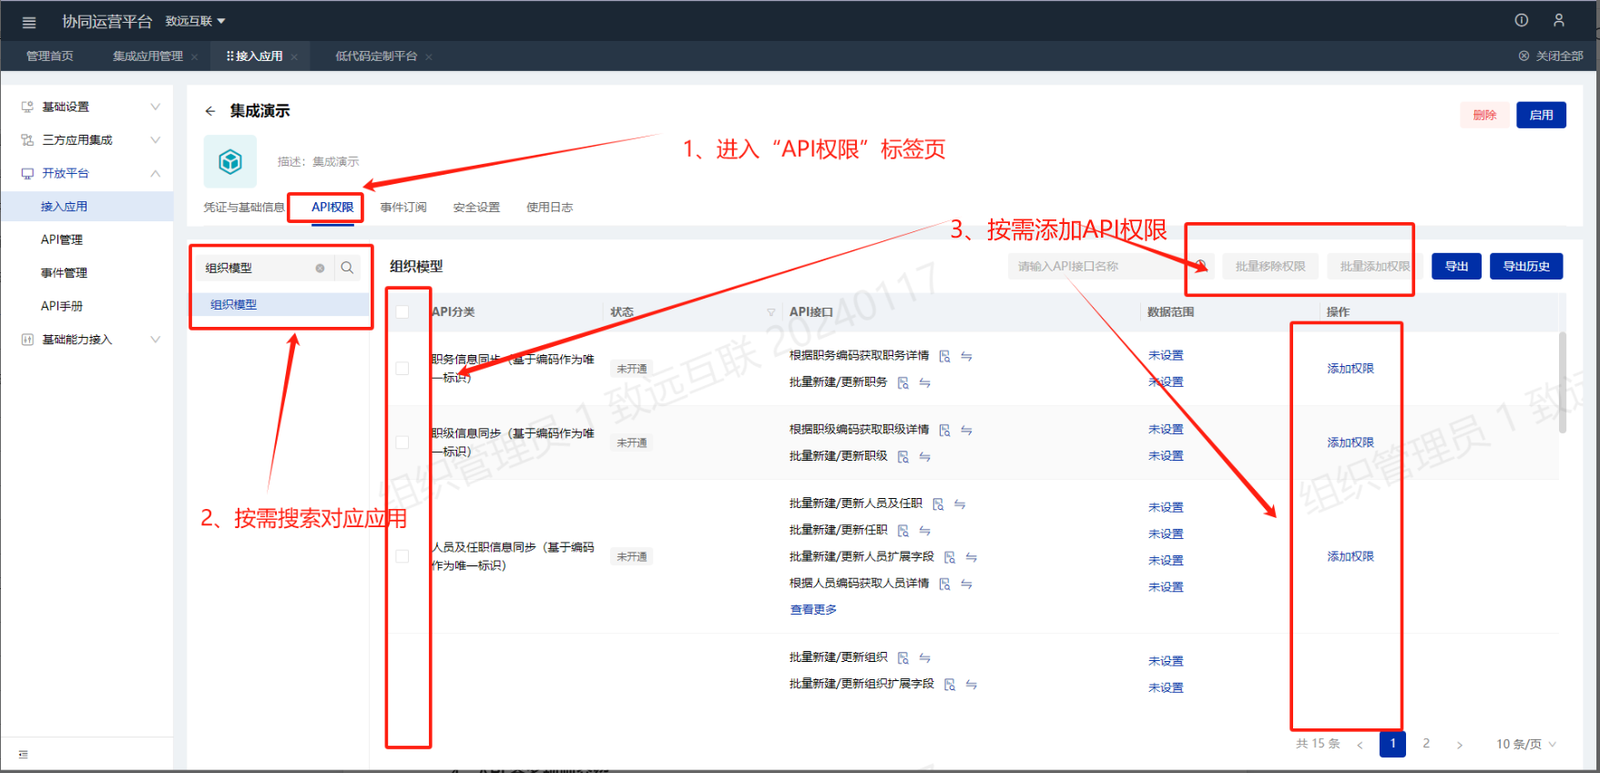The image size is (1600, 773).
Task: Collapse sidebar using bottom-left icon
Action: 23,755
